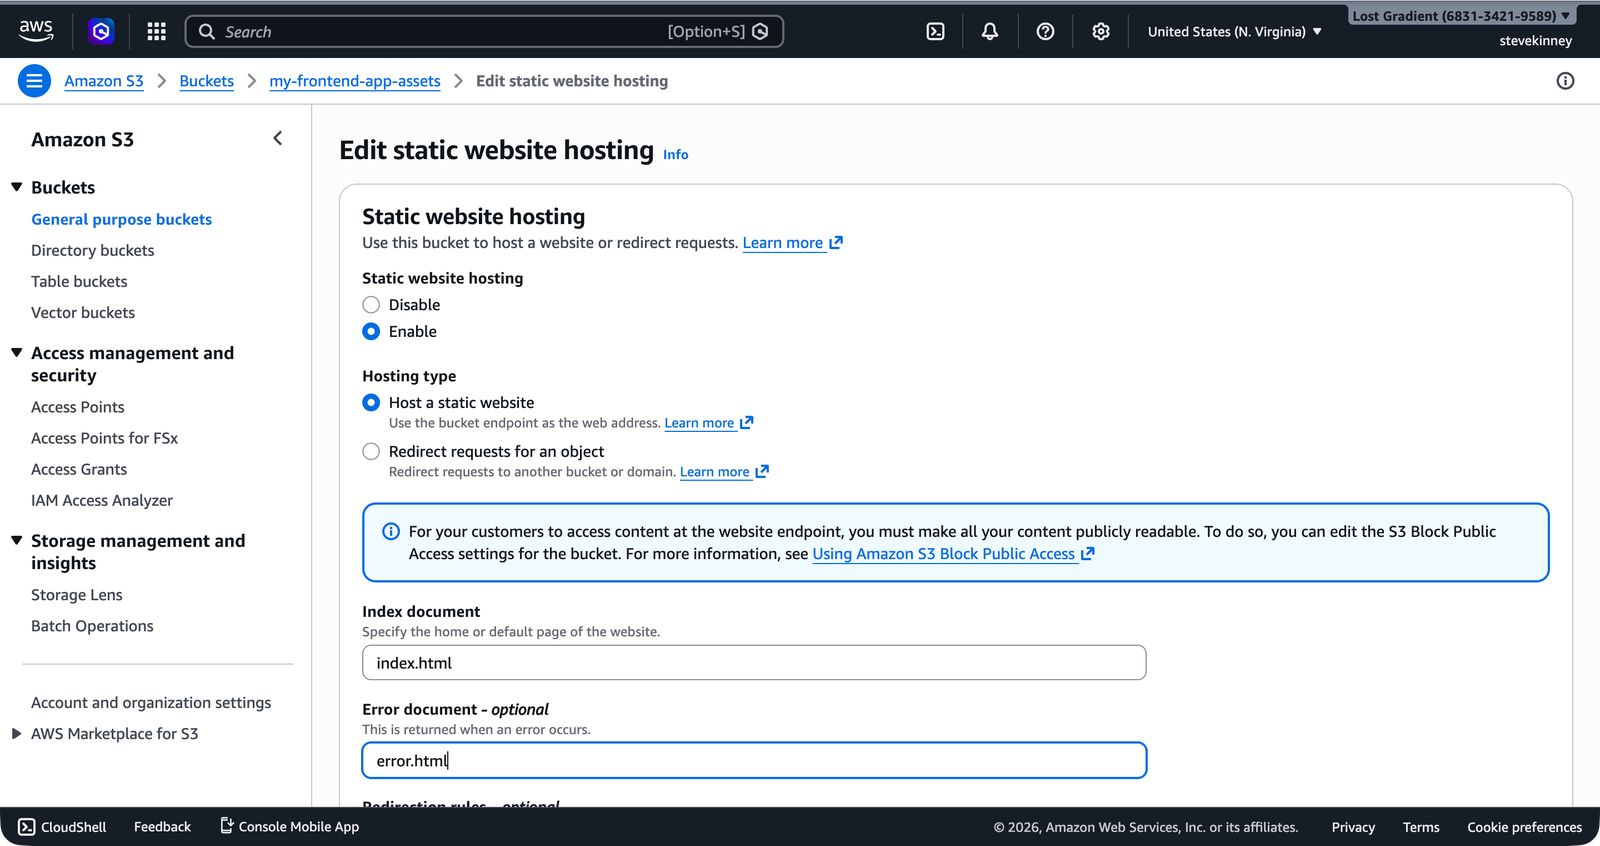
Task: Open IAM Access Analyzer
Action: point(102,500)
